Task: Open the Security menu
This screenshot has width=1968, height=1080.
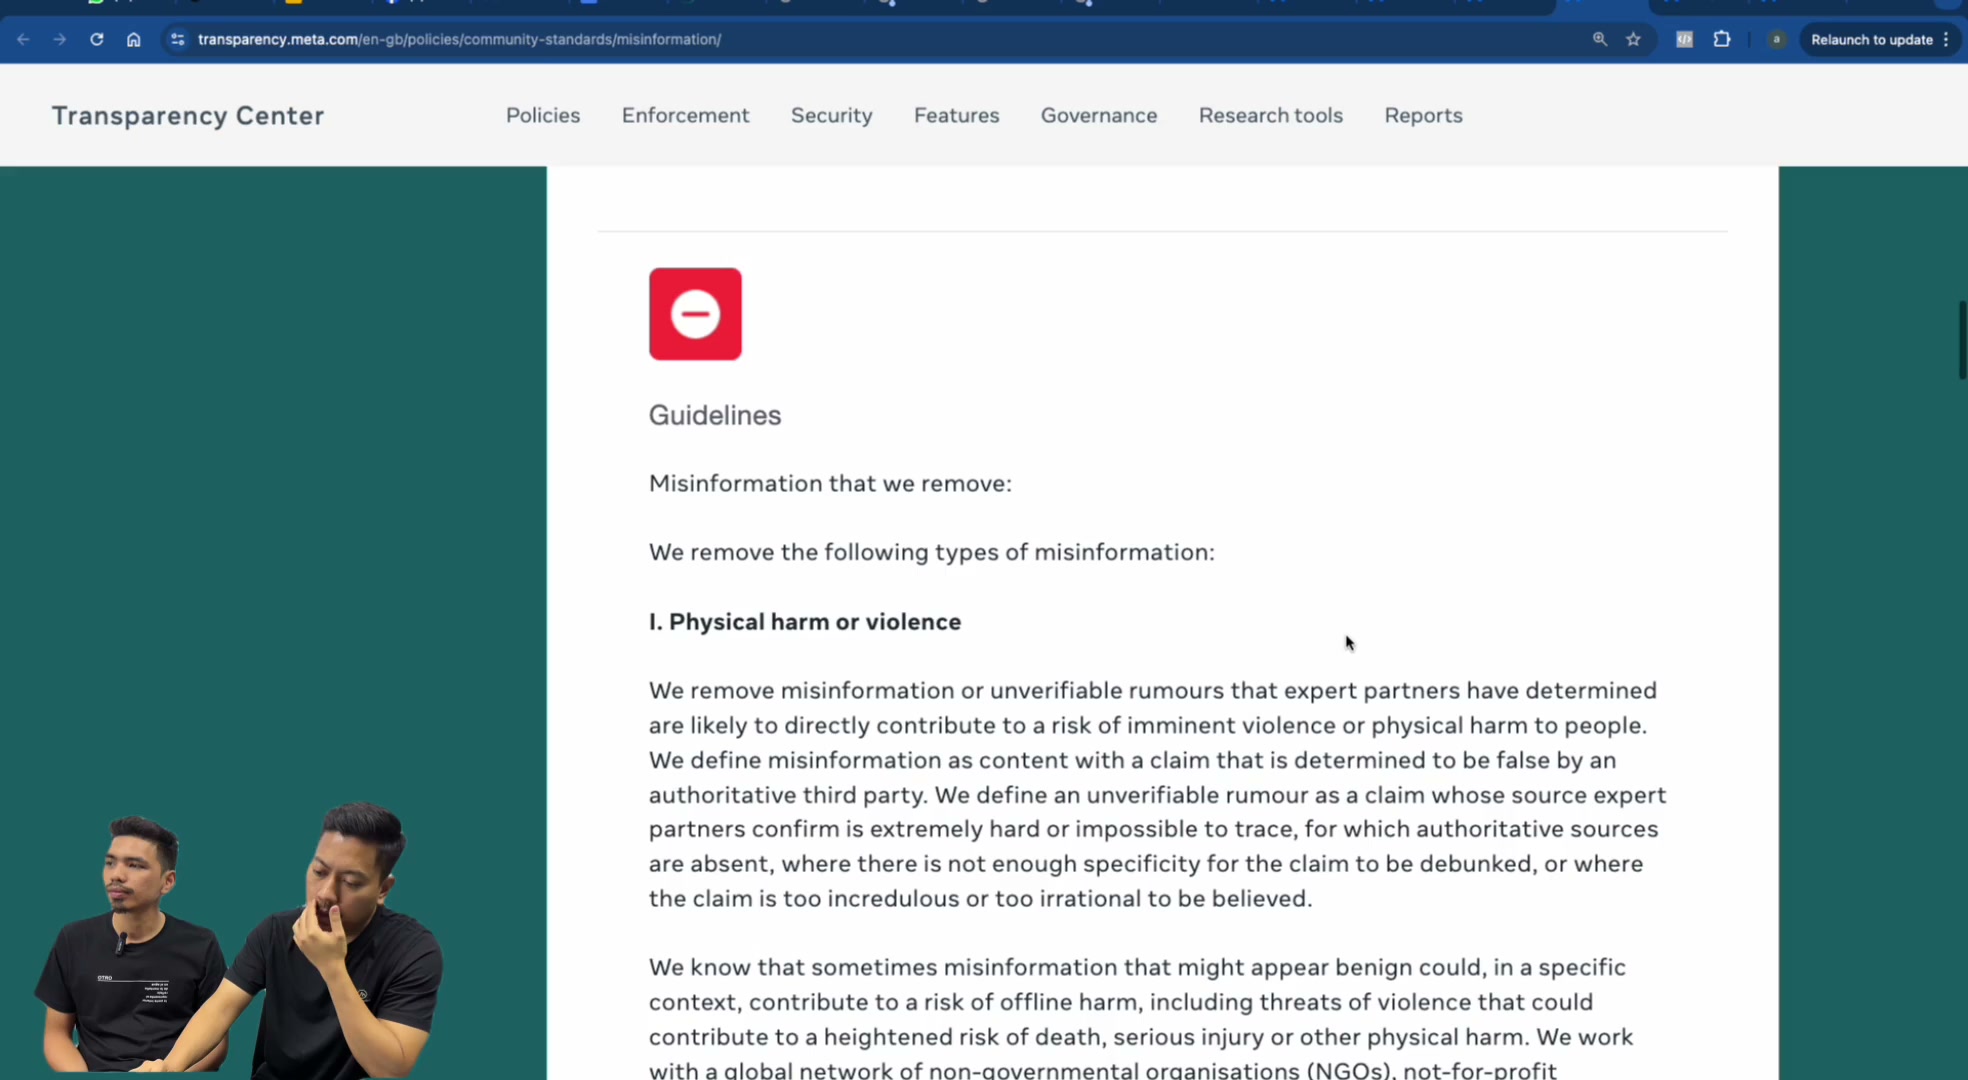Action: 831,115
